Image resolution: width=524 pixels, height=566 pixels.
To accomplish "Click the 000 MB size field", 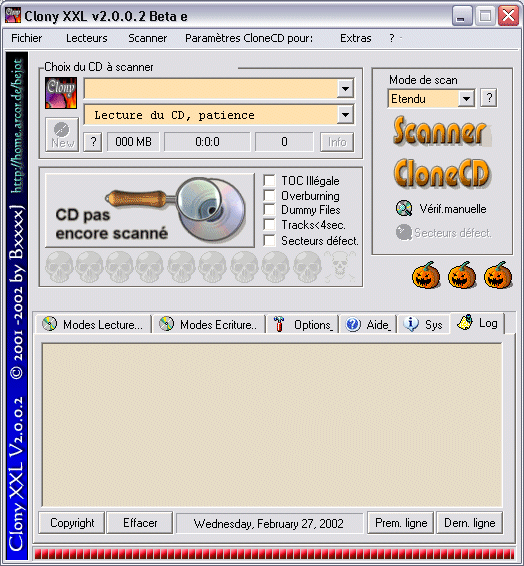I will [134, 142].
